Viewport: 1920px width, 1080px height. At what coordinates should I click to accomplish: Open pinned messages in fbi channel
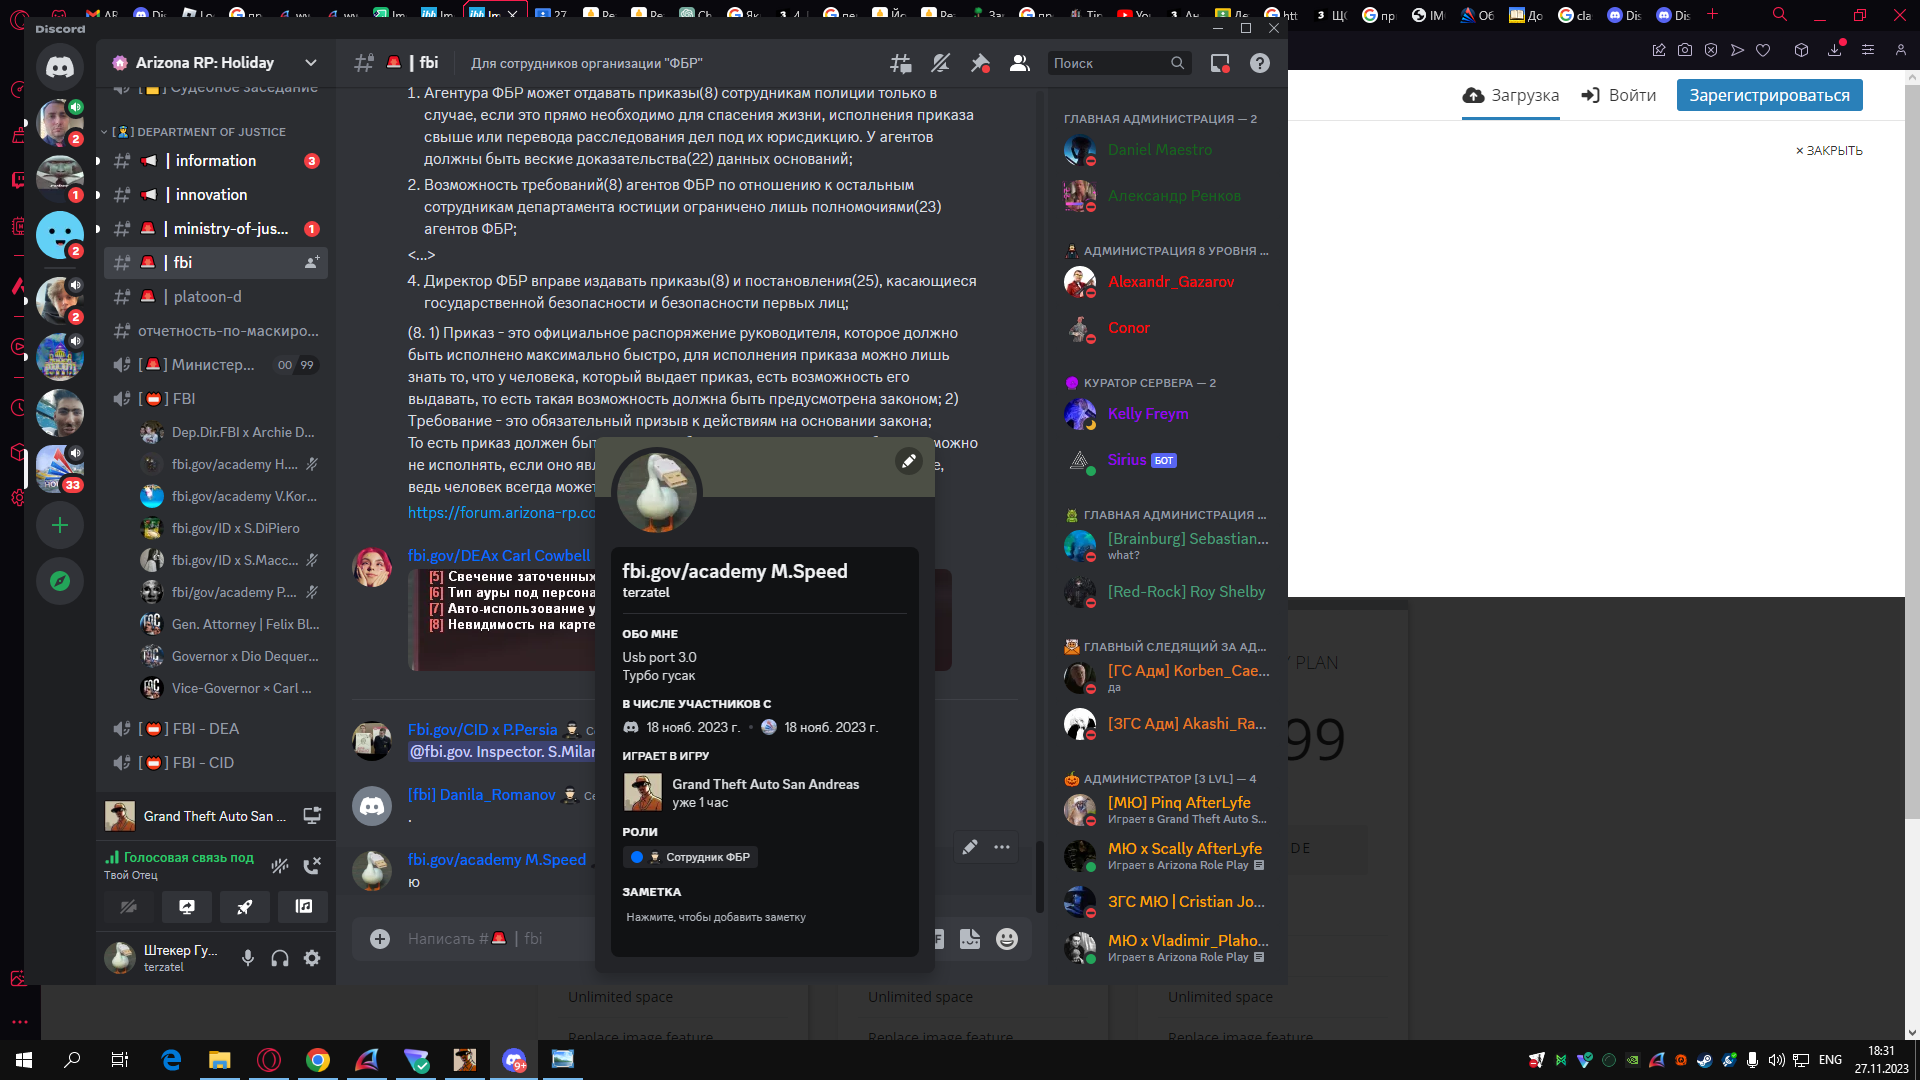pyautogui.click(x=980, y=63)
